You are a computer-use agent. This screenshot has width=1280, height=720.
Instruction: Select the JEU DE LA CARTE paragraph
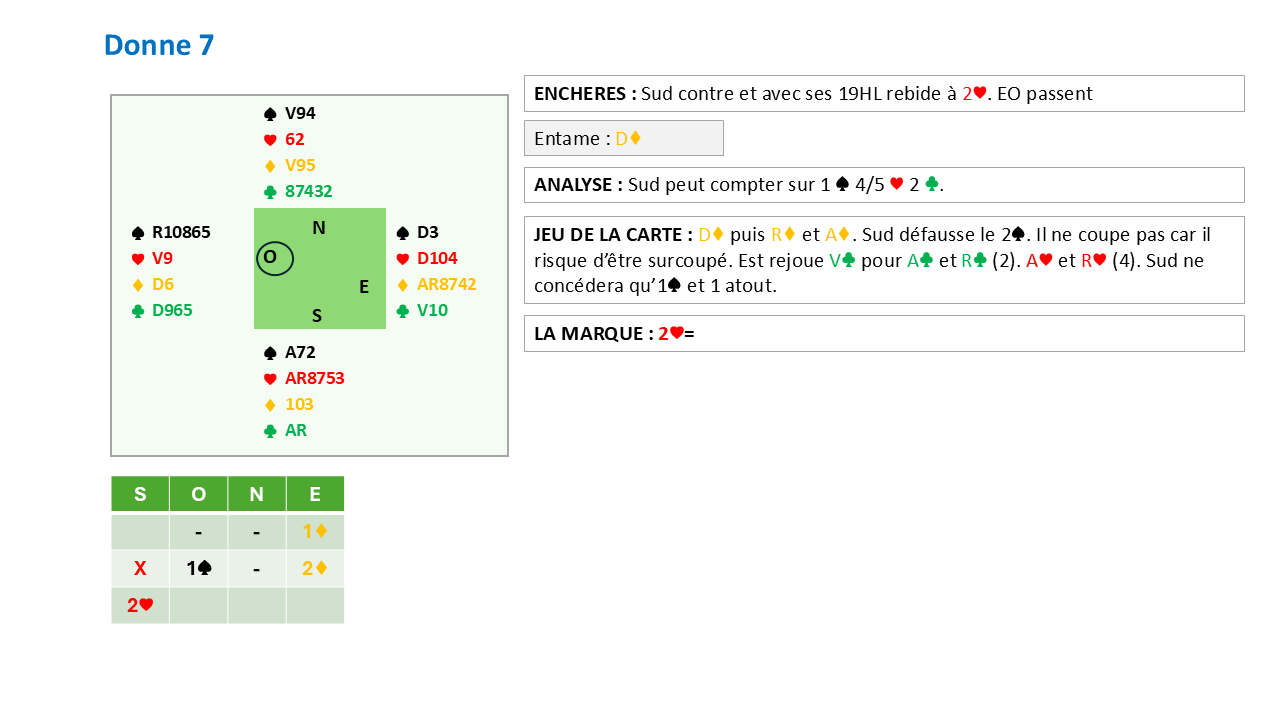tap(883, 260)
